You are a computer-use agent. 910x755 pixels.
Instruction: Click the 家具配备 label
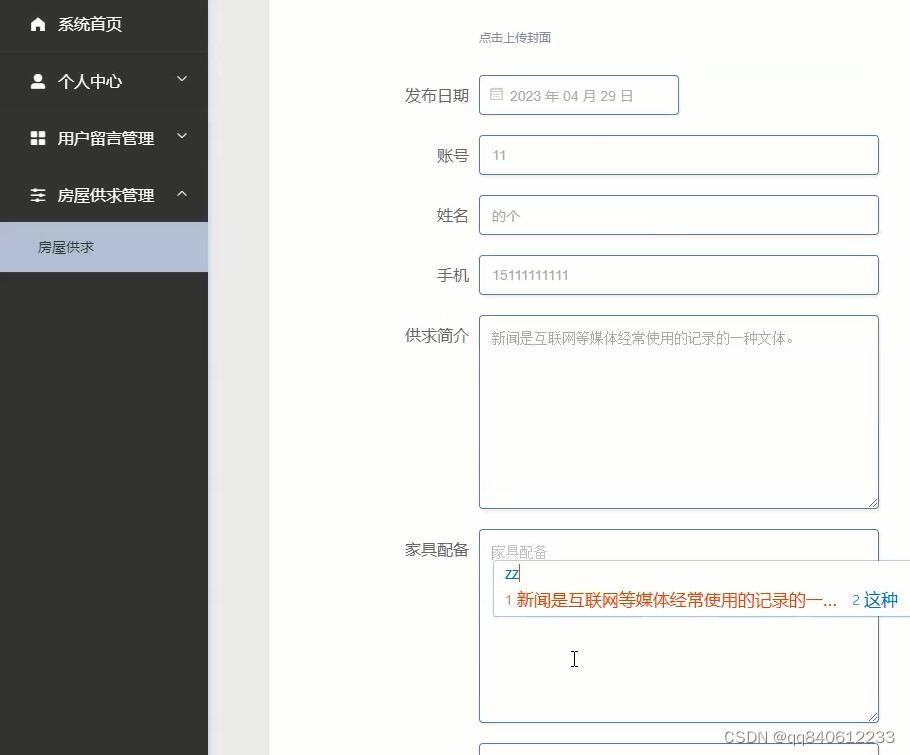[x=436, y=550]
